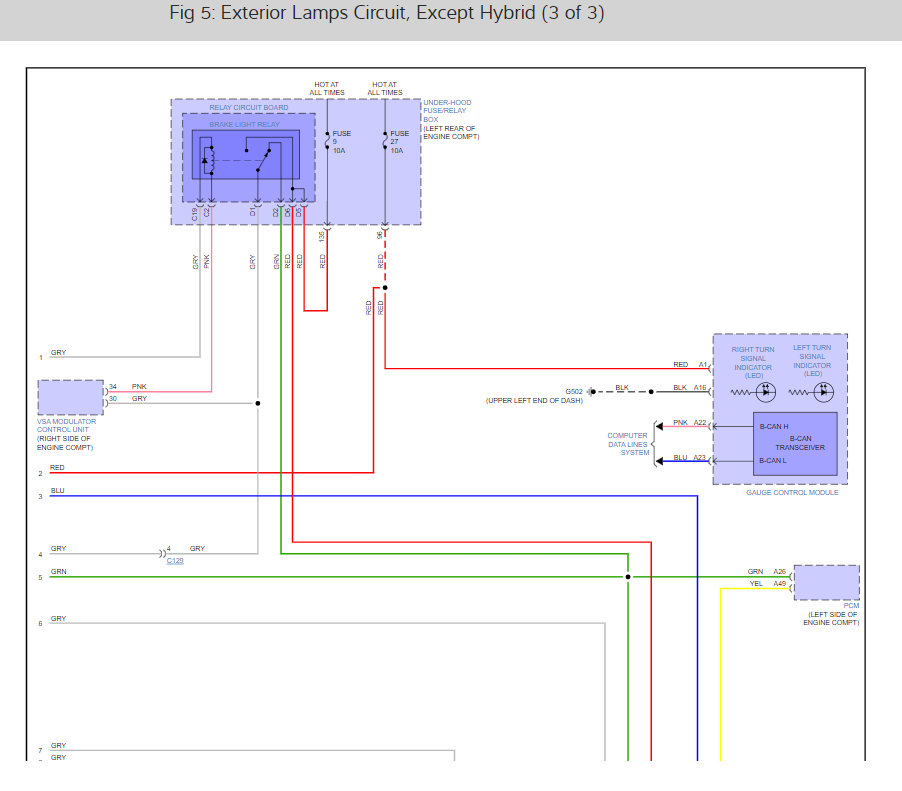Click the Under-Hood Fuse/Relay Box label
The width and height of the screenshot is (902, 791).
[x=448, y=111]
